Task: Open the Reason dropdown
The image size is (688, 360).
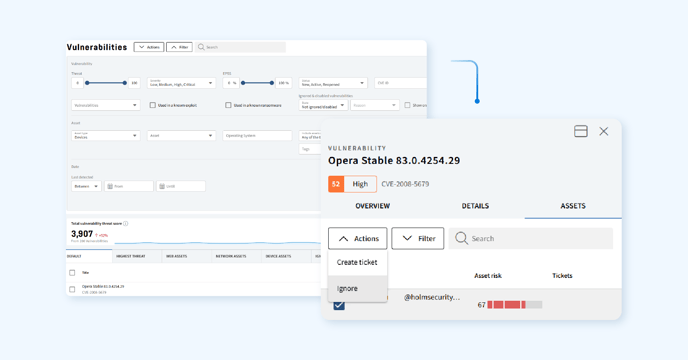Action: click(x=375, y=105)
